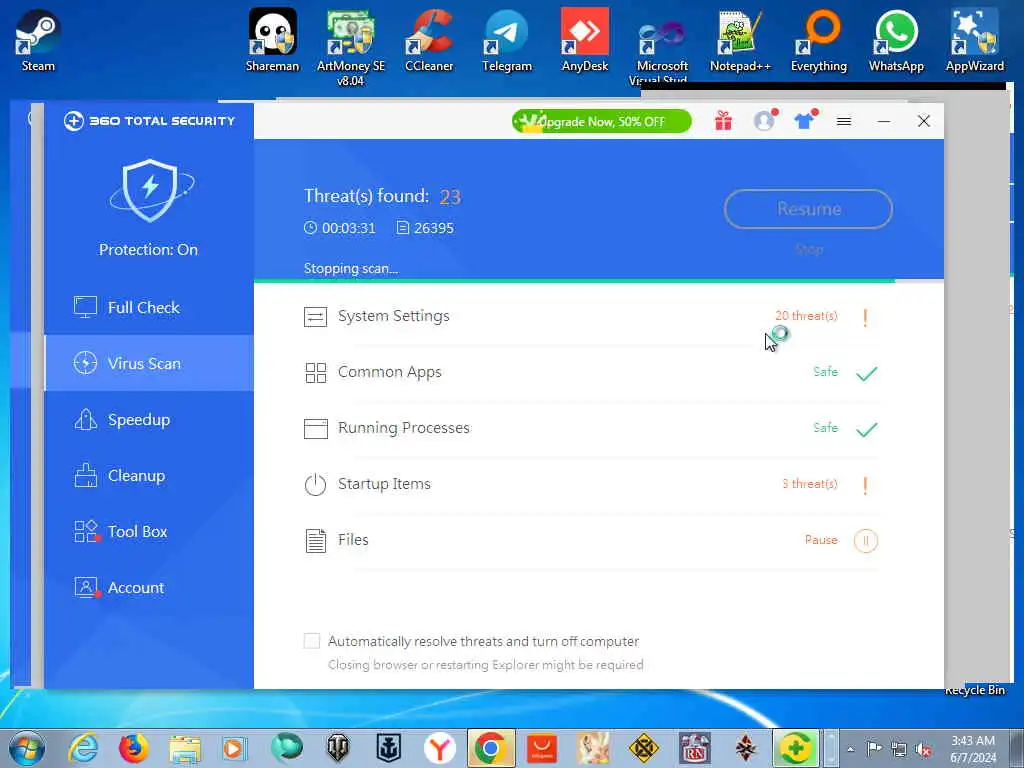Select the Common Apps grid icon

point(315,372)
